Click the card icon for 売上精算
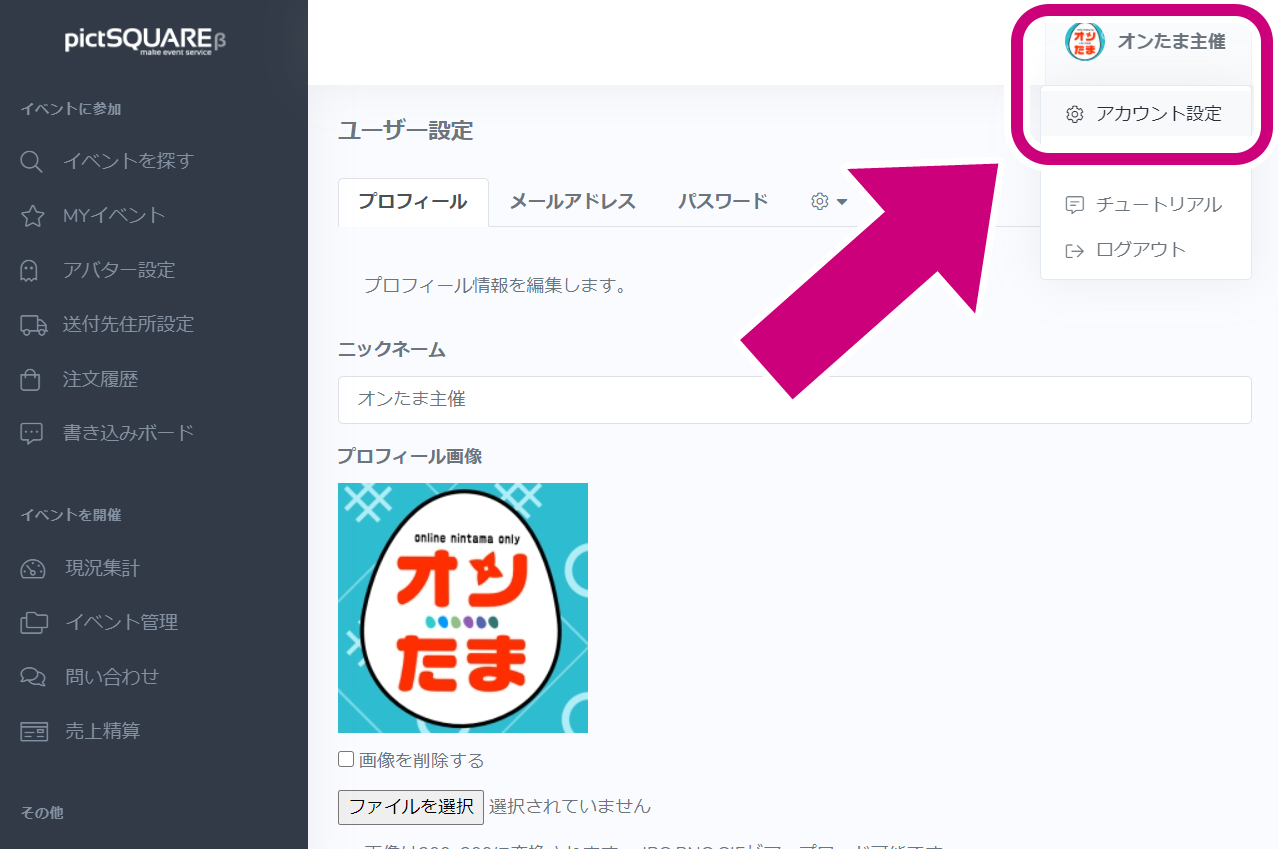Viewport: 1278px width, 849px height. [x=33, y=732]
